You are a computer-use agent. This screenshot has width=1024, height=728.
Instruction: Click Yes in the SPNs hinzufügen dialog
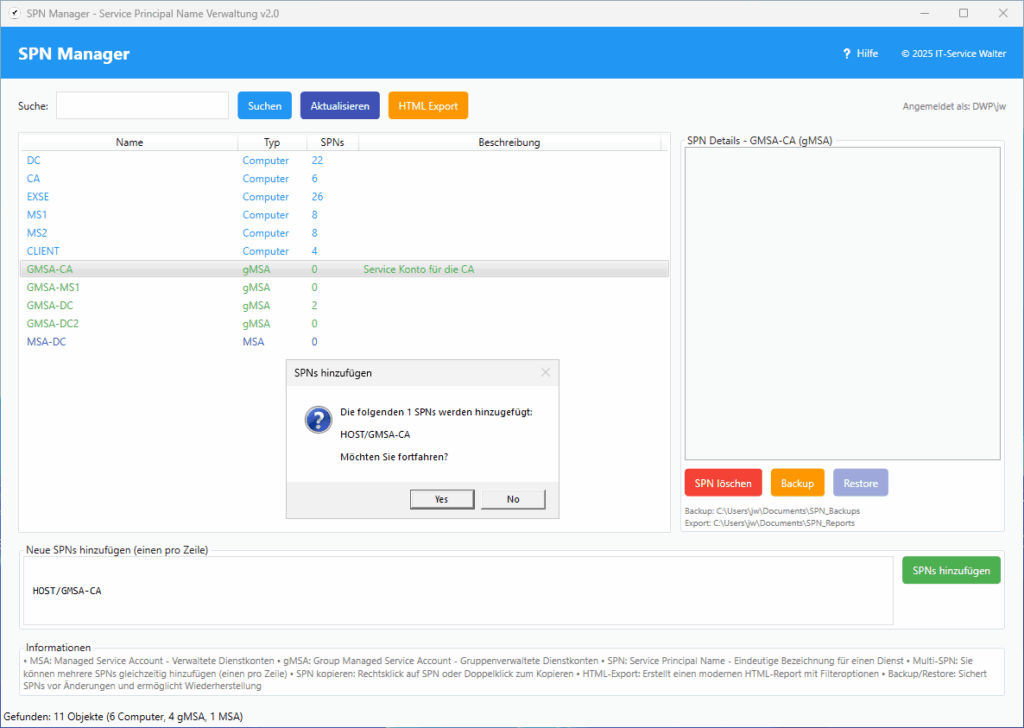441,499
